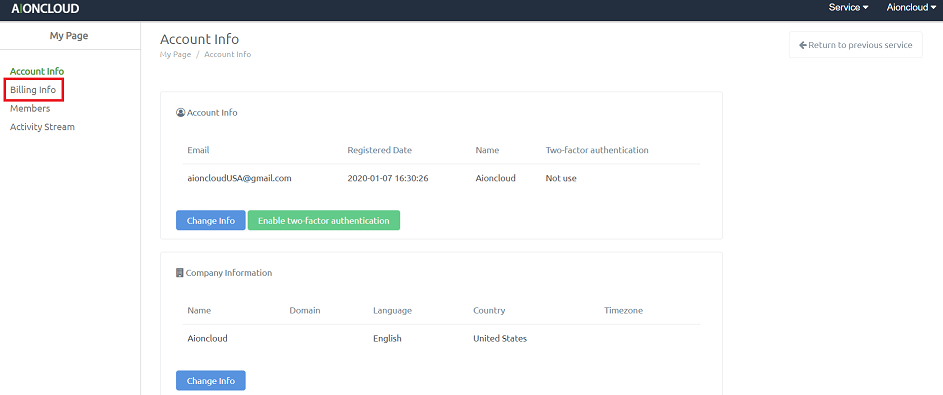The height and width of the screenshot is (395, 943).
Task: Click the AIONCLOUD logo
Action: [x=45, y=8]
